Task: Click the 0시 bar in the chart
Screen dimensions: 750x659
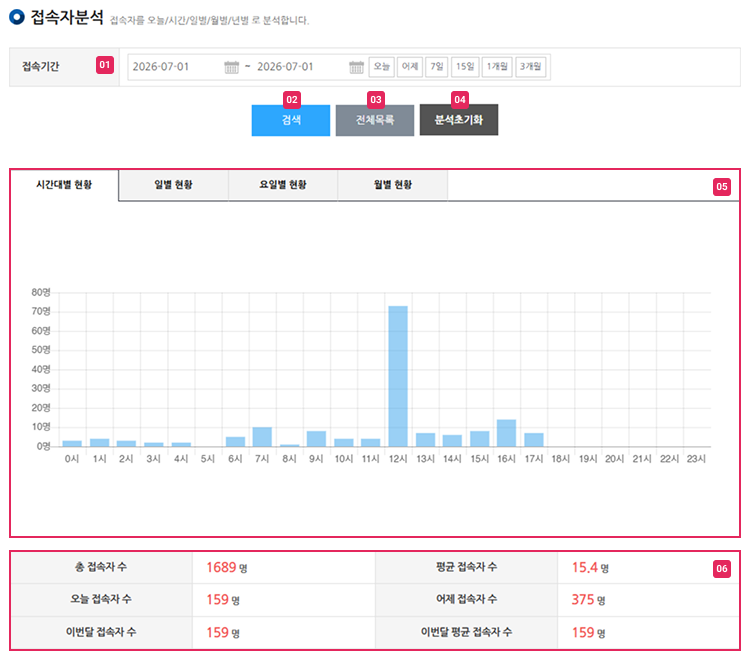Action: (x=72, y=444)
